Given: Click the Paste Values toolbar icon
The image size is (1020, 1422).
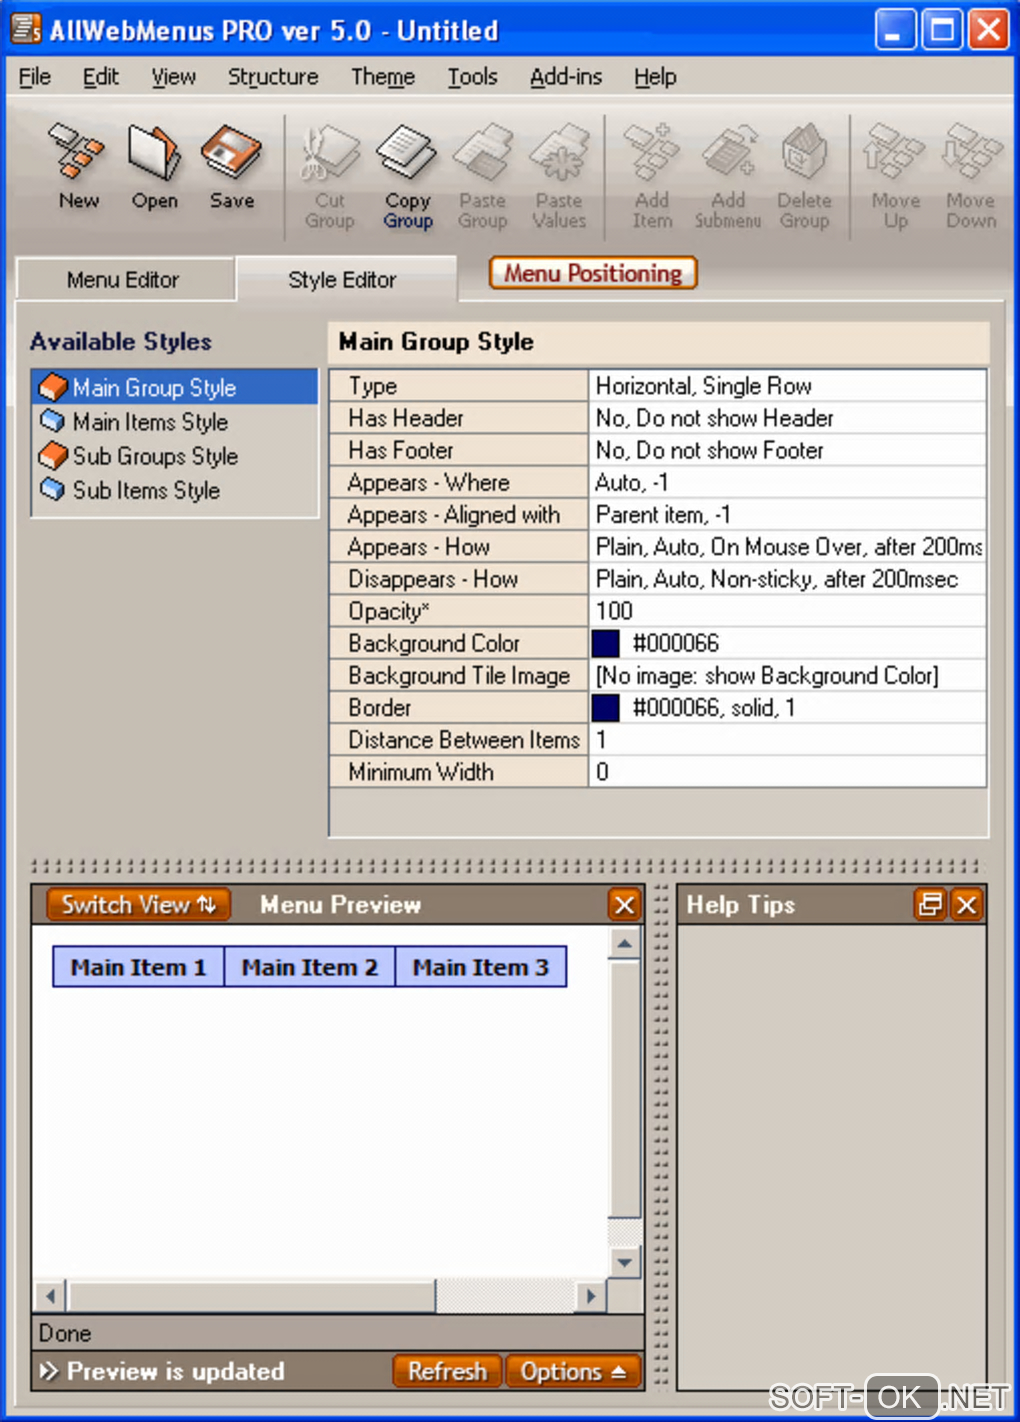Looking at the screenshot, I should pos(559,178).
